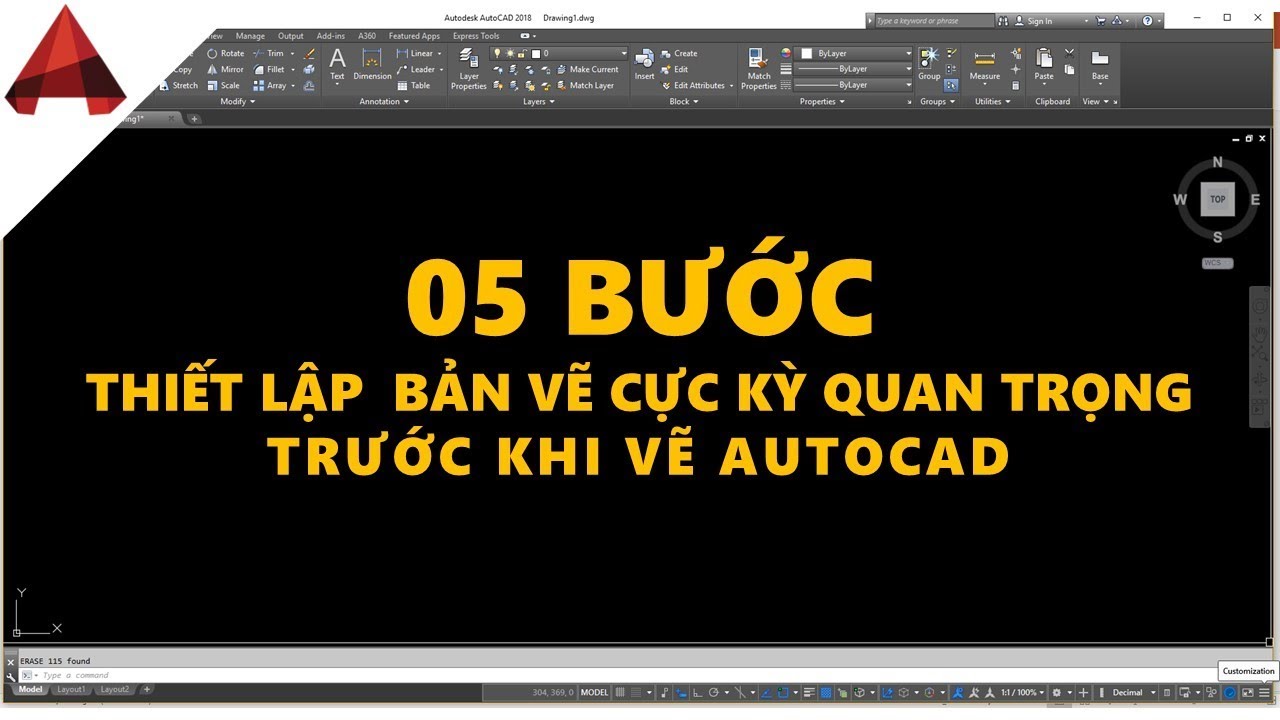Toggle MODEL space button in status bar
1280x720 pixels.
pos(595,692)
